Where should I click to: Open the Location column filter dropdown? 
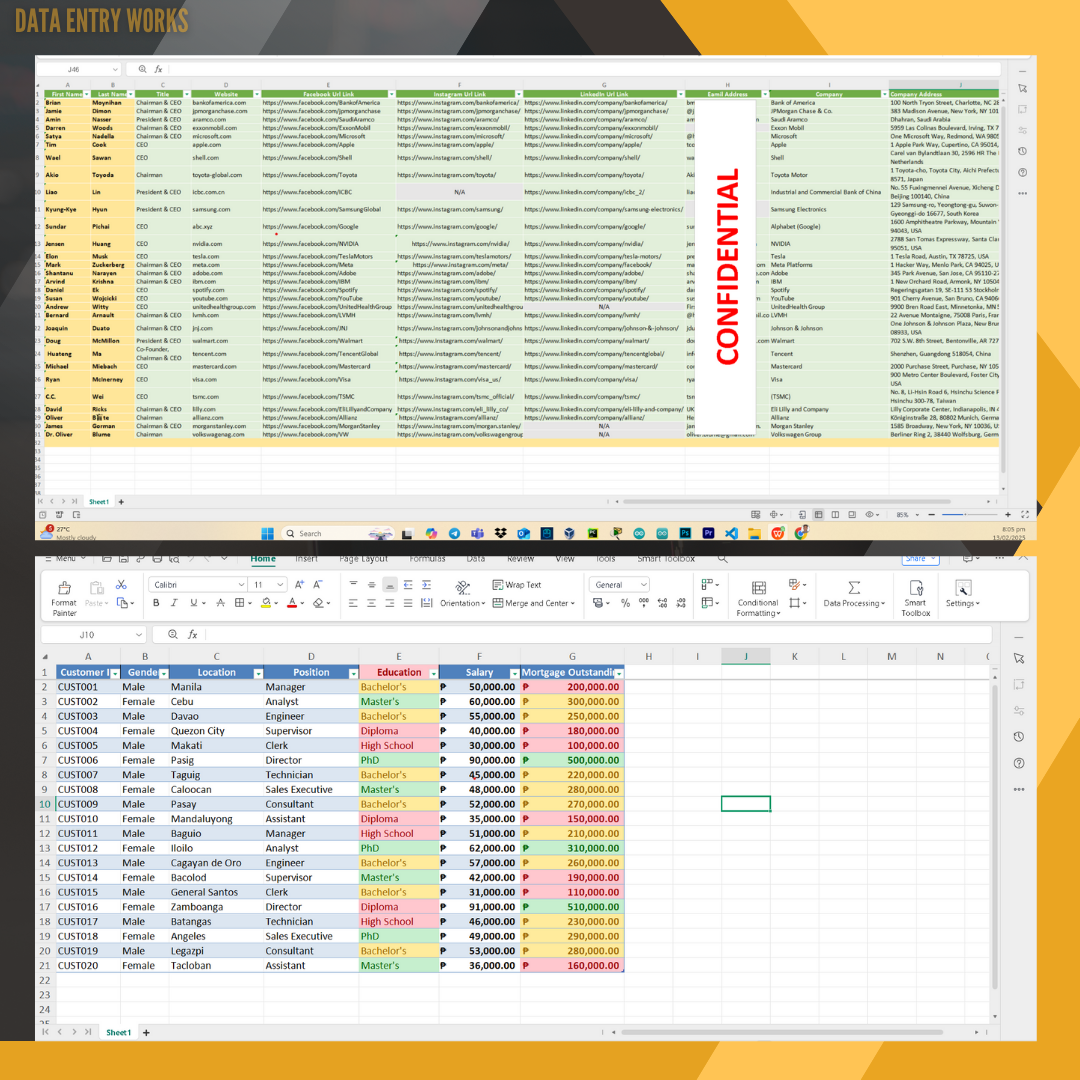258,673
